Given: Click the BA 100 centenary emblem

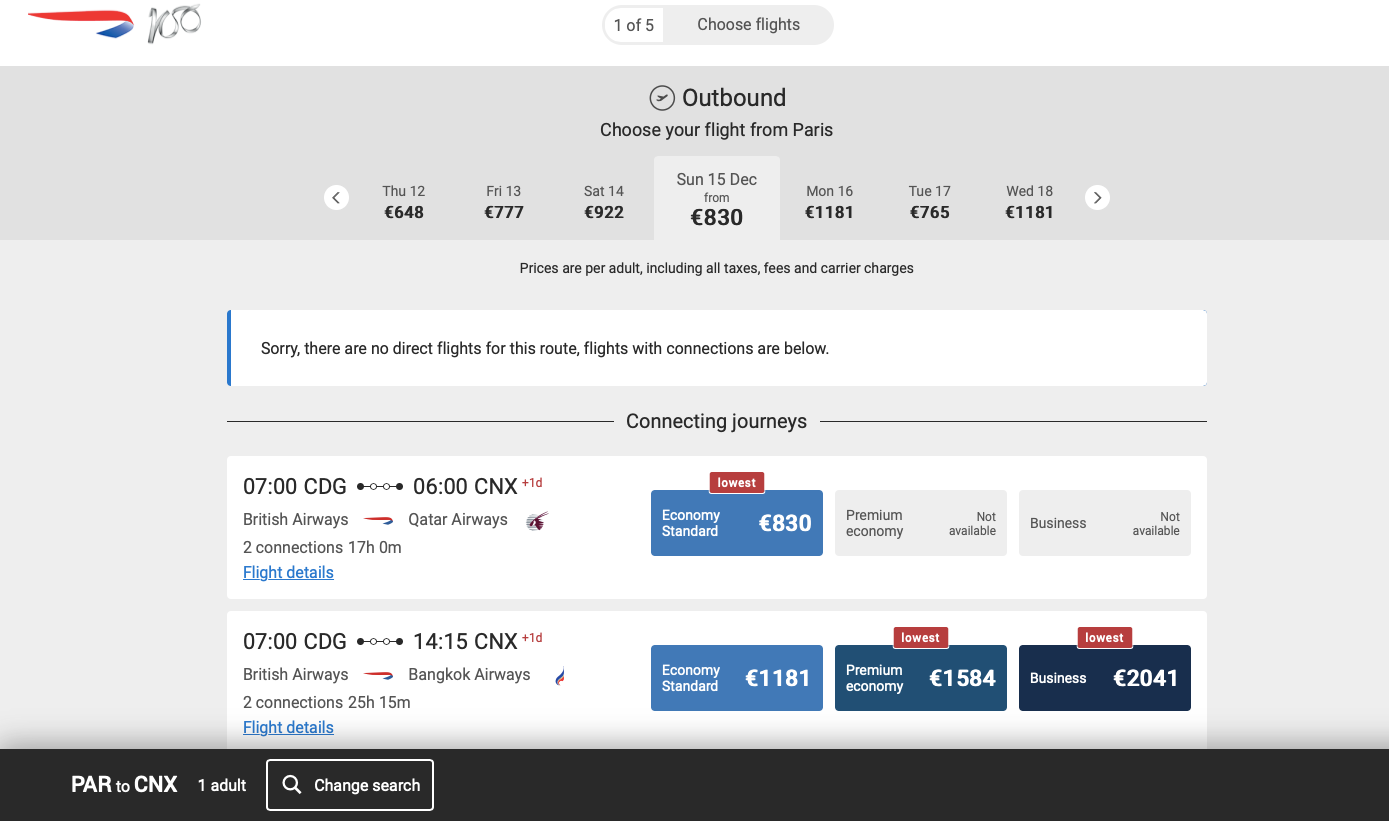Looking at the screenshot, I should pos(174,24).
